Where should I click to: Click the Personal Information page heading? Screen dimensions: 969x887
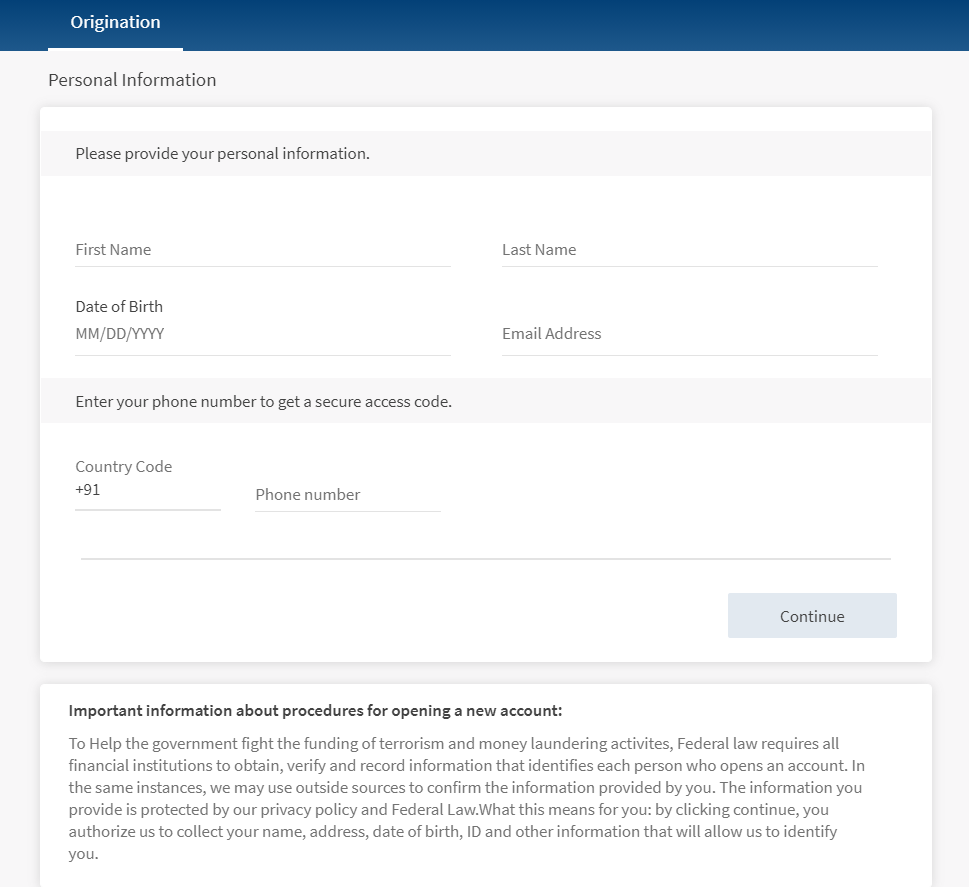[132, 80]
